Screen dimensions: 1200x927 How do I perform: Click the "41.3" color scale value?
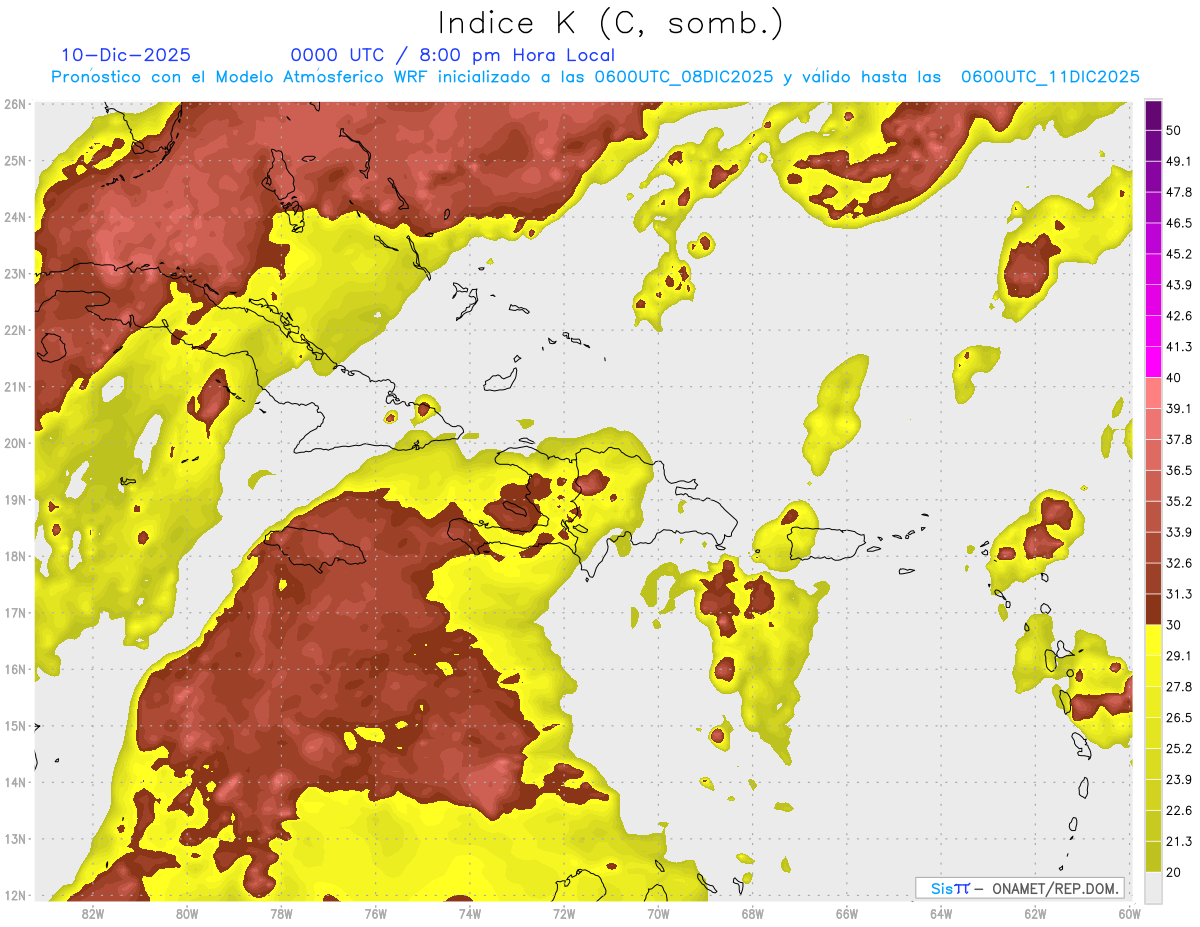point(1179,347)
